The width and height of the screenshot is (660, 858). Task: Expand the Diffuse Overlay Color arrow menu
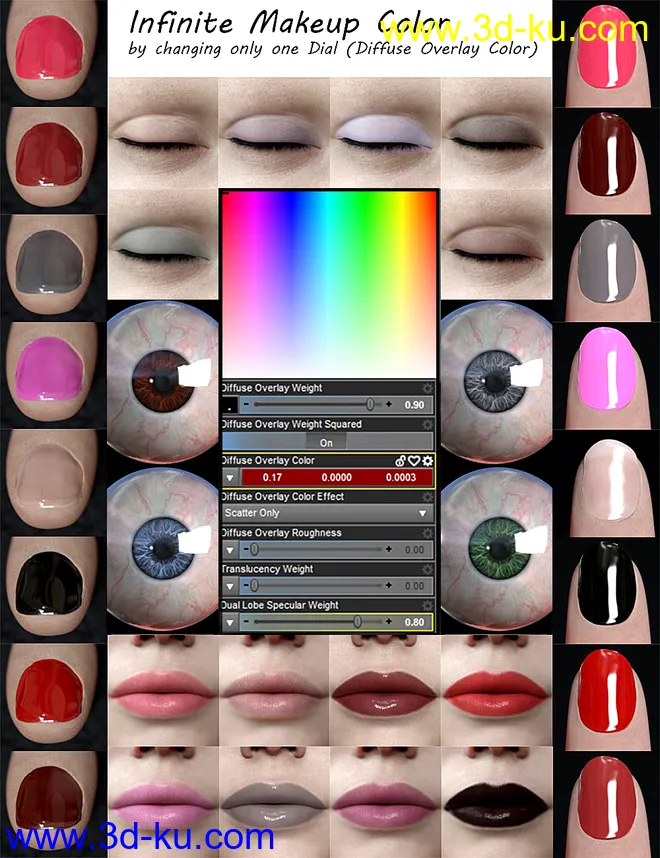pos(229,478)
